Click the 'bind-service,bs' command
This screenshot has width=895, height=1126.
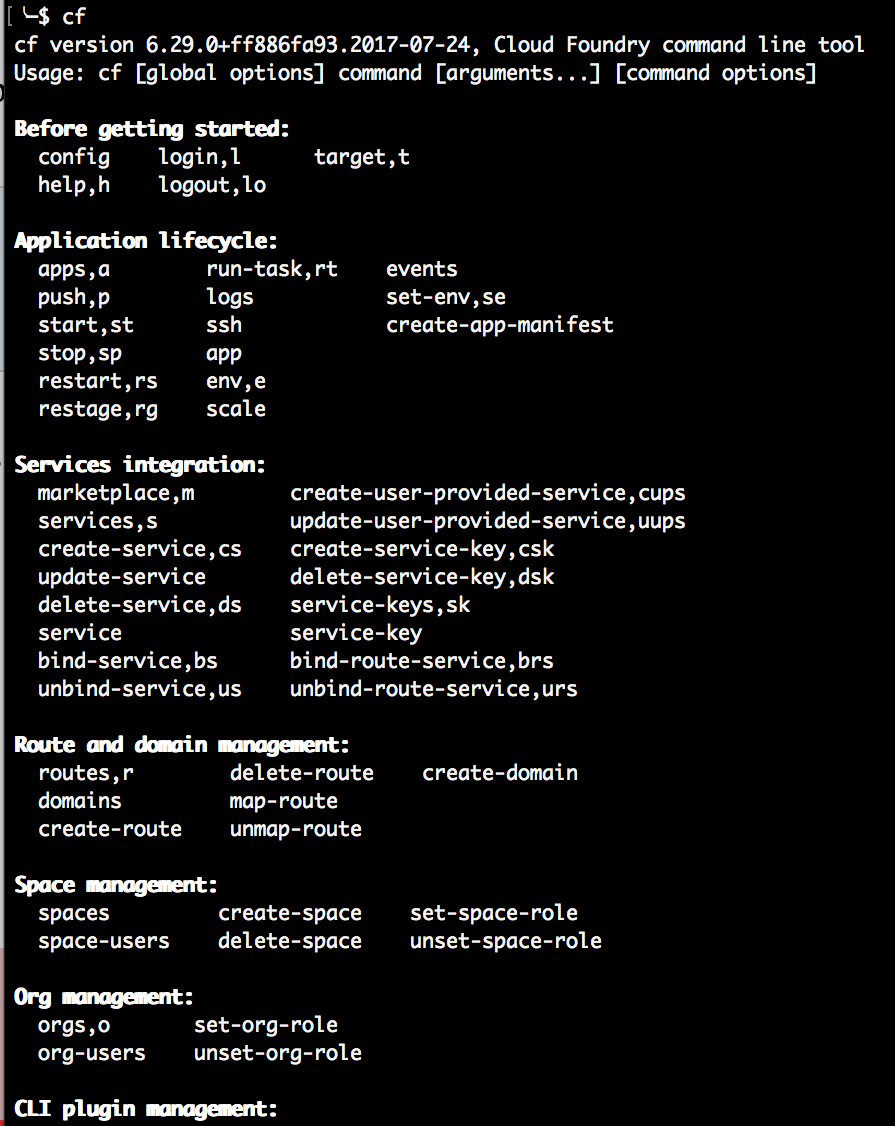(128, 661)
